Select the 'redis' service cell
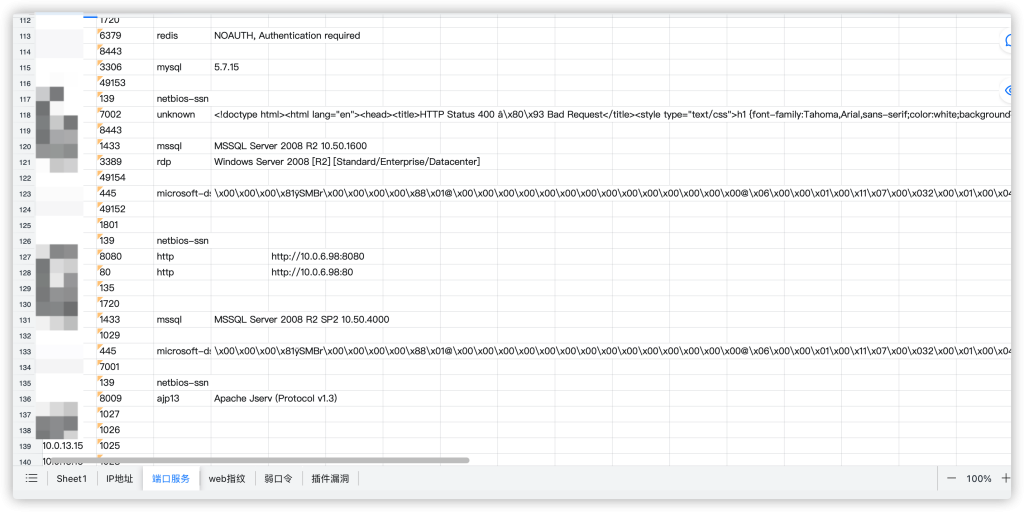 [x=182, y=36]
